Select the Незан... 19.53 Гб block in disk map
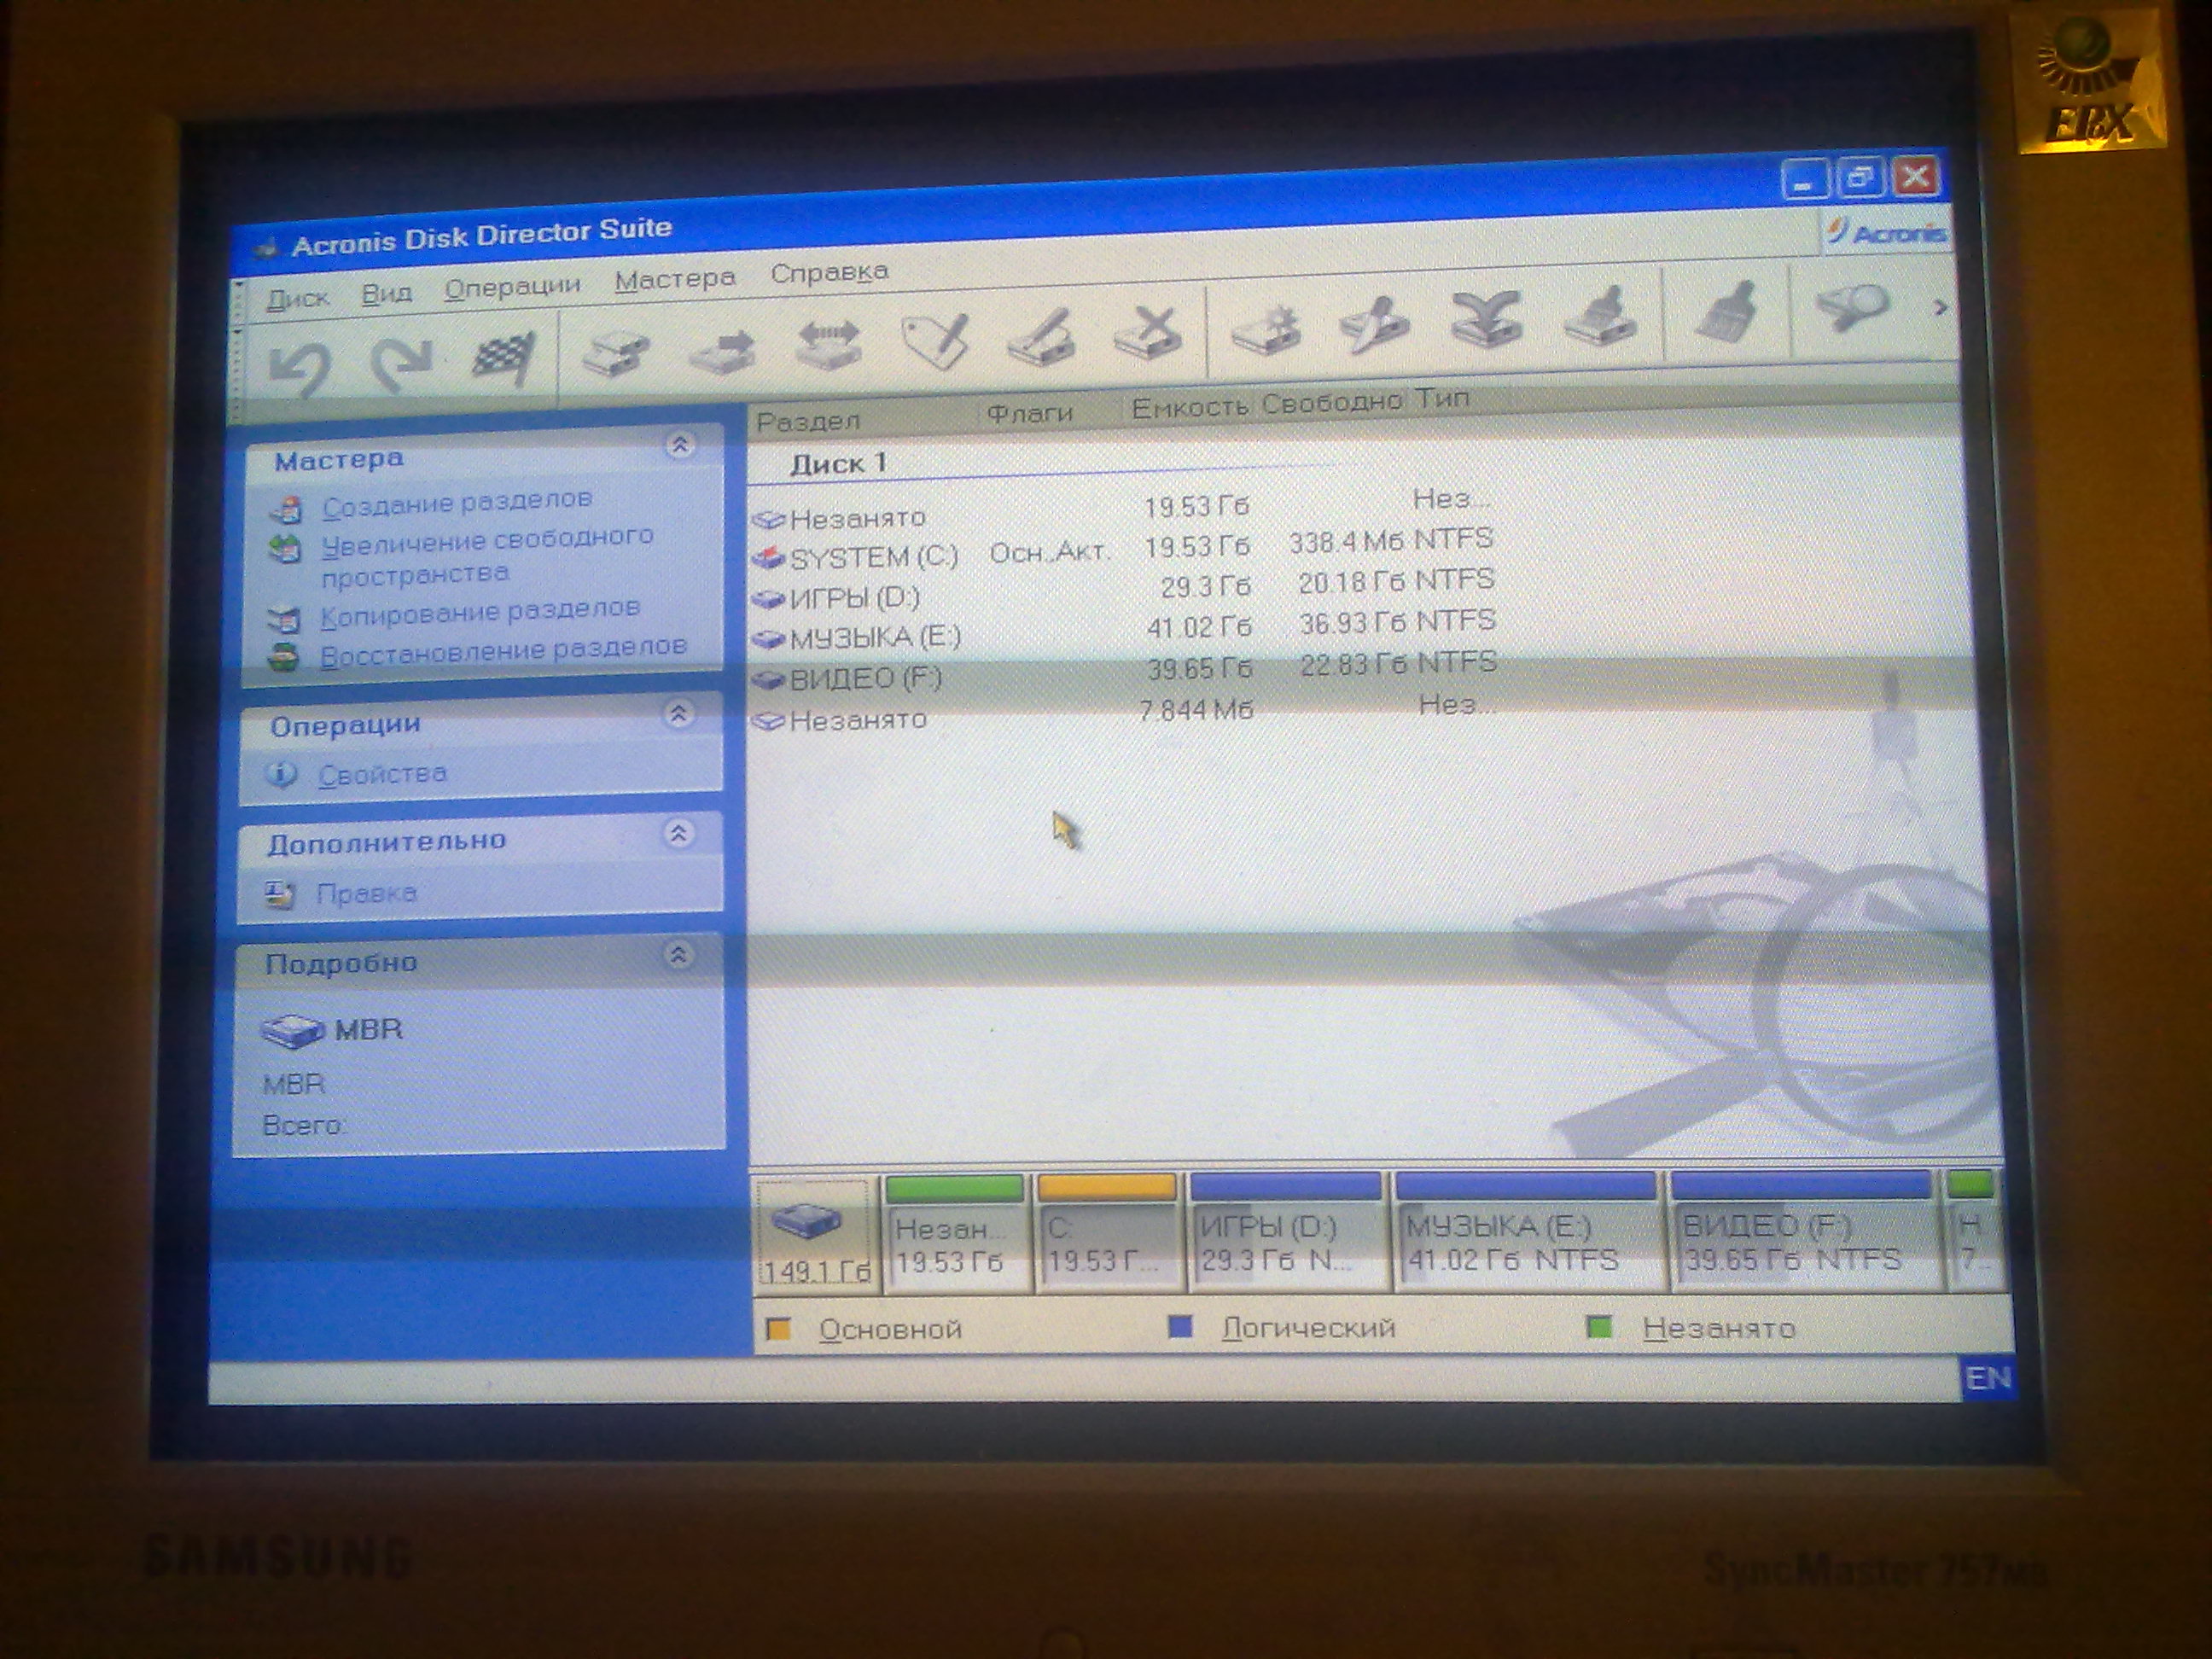 (955, 1234)
